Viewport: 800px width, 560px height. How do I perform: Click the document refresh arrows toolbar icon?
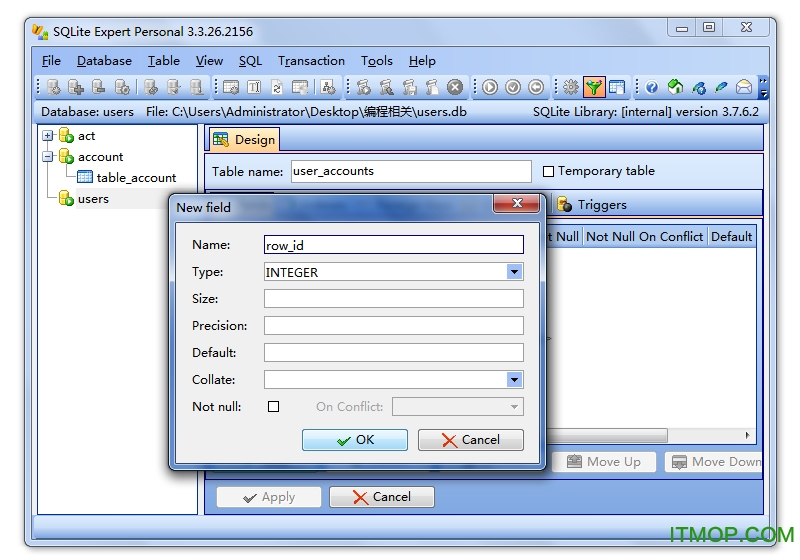pyautogui.click(x=277, y=87)
